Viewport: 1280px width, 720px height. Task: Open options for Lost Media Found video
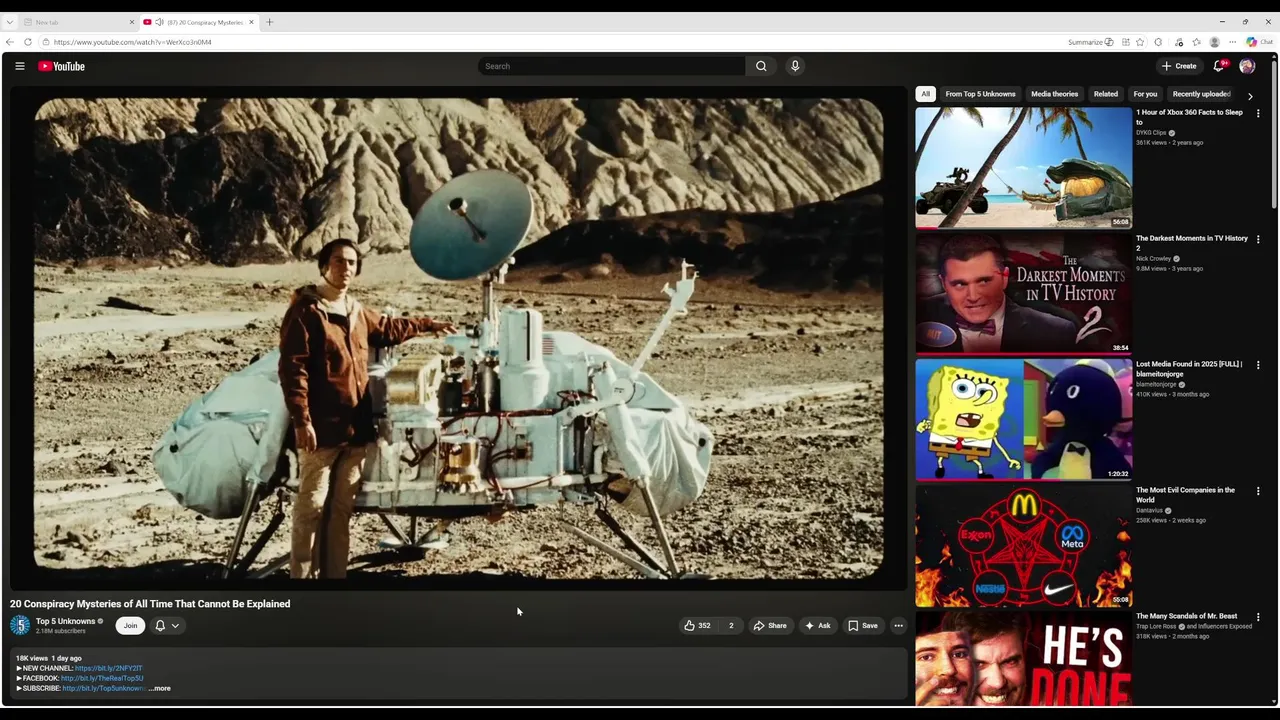pyautogui.click(x=1258, y=366)
